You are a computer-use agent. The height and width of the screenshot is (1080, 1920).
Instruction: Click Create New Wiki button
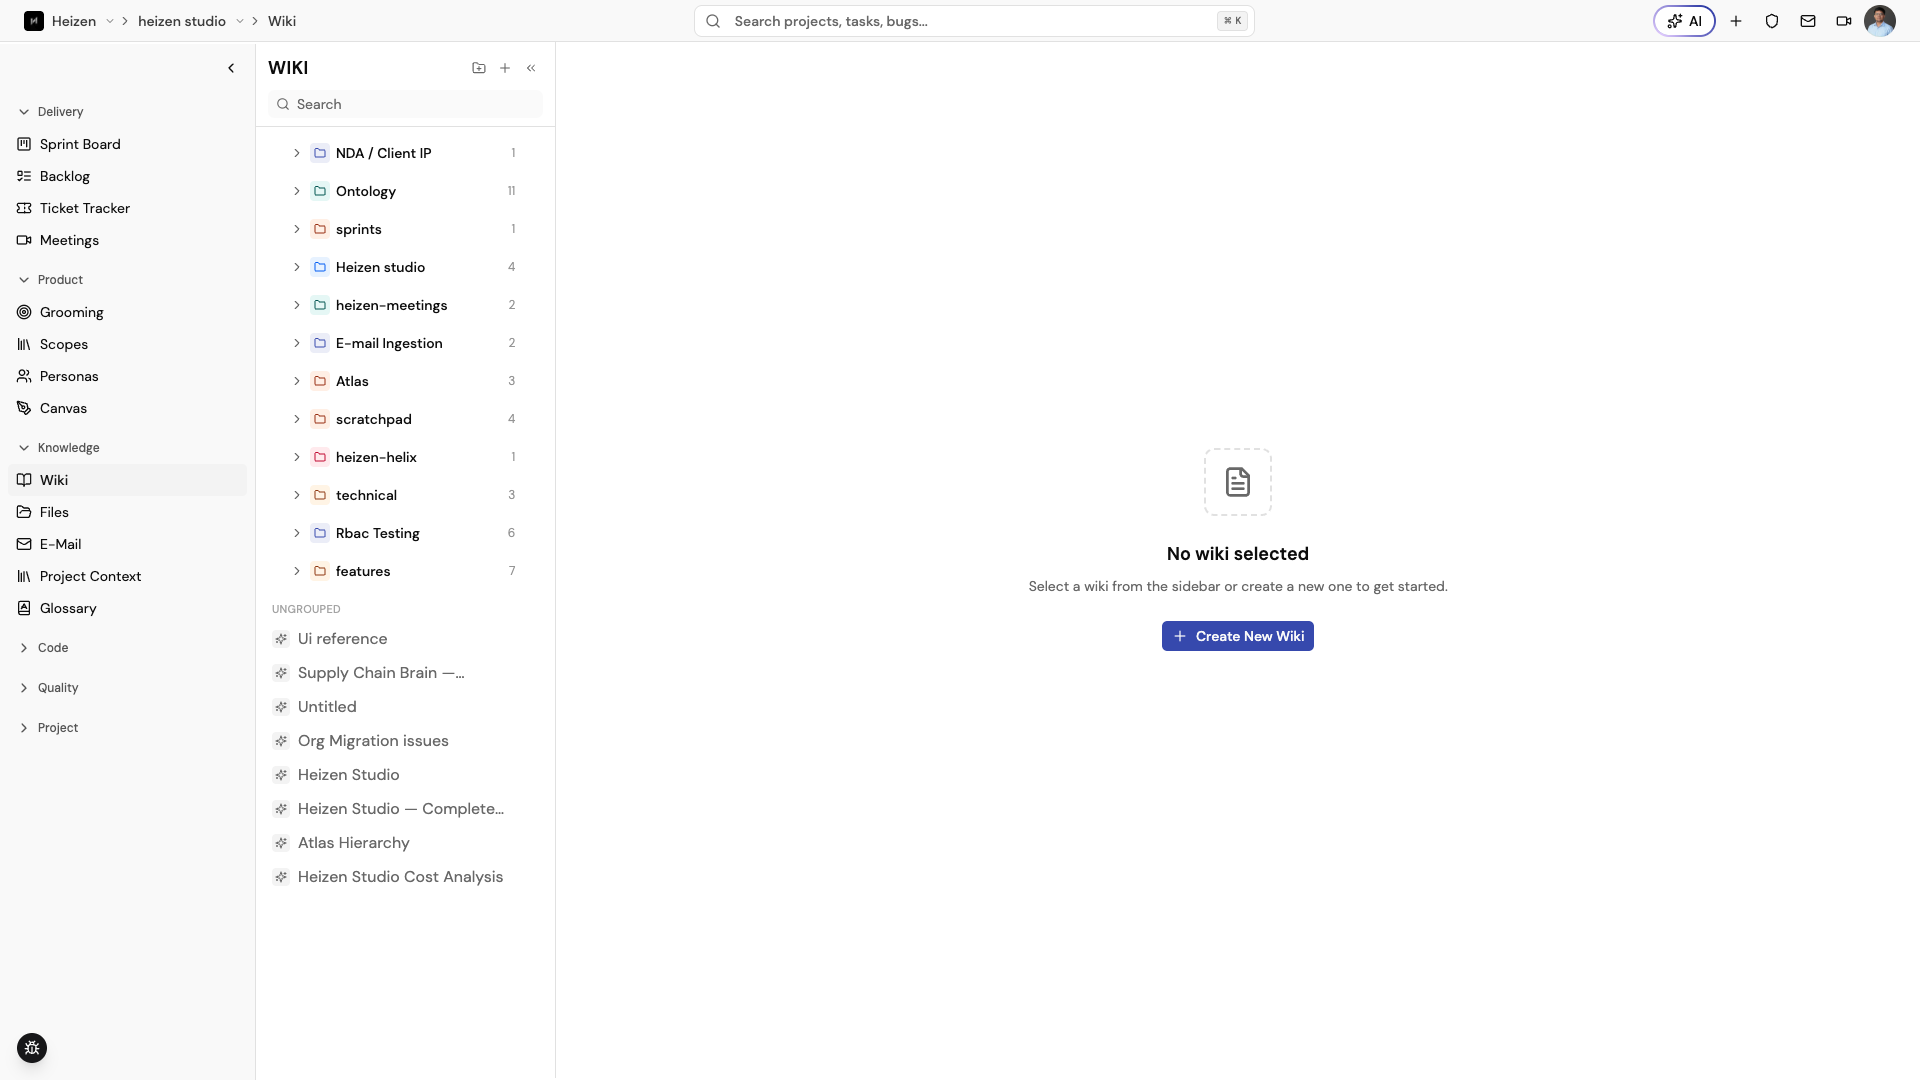pos(1237,636)
